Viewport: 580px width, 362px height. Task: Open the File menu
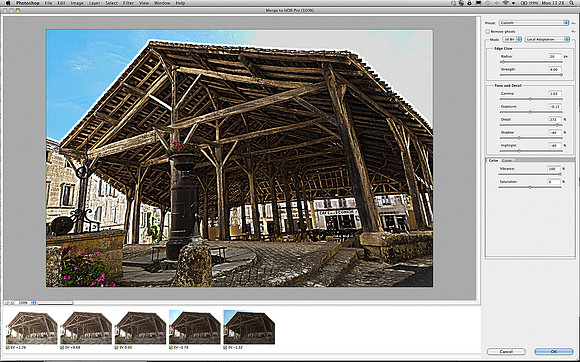click(x=48, y=3)
